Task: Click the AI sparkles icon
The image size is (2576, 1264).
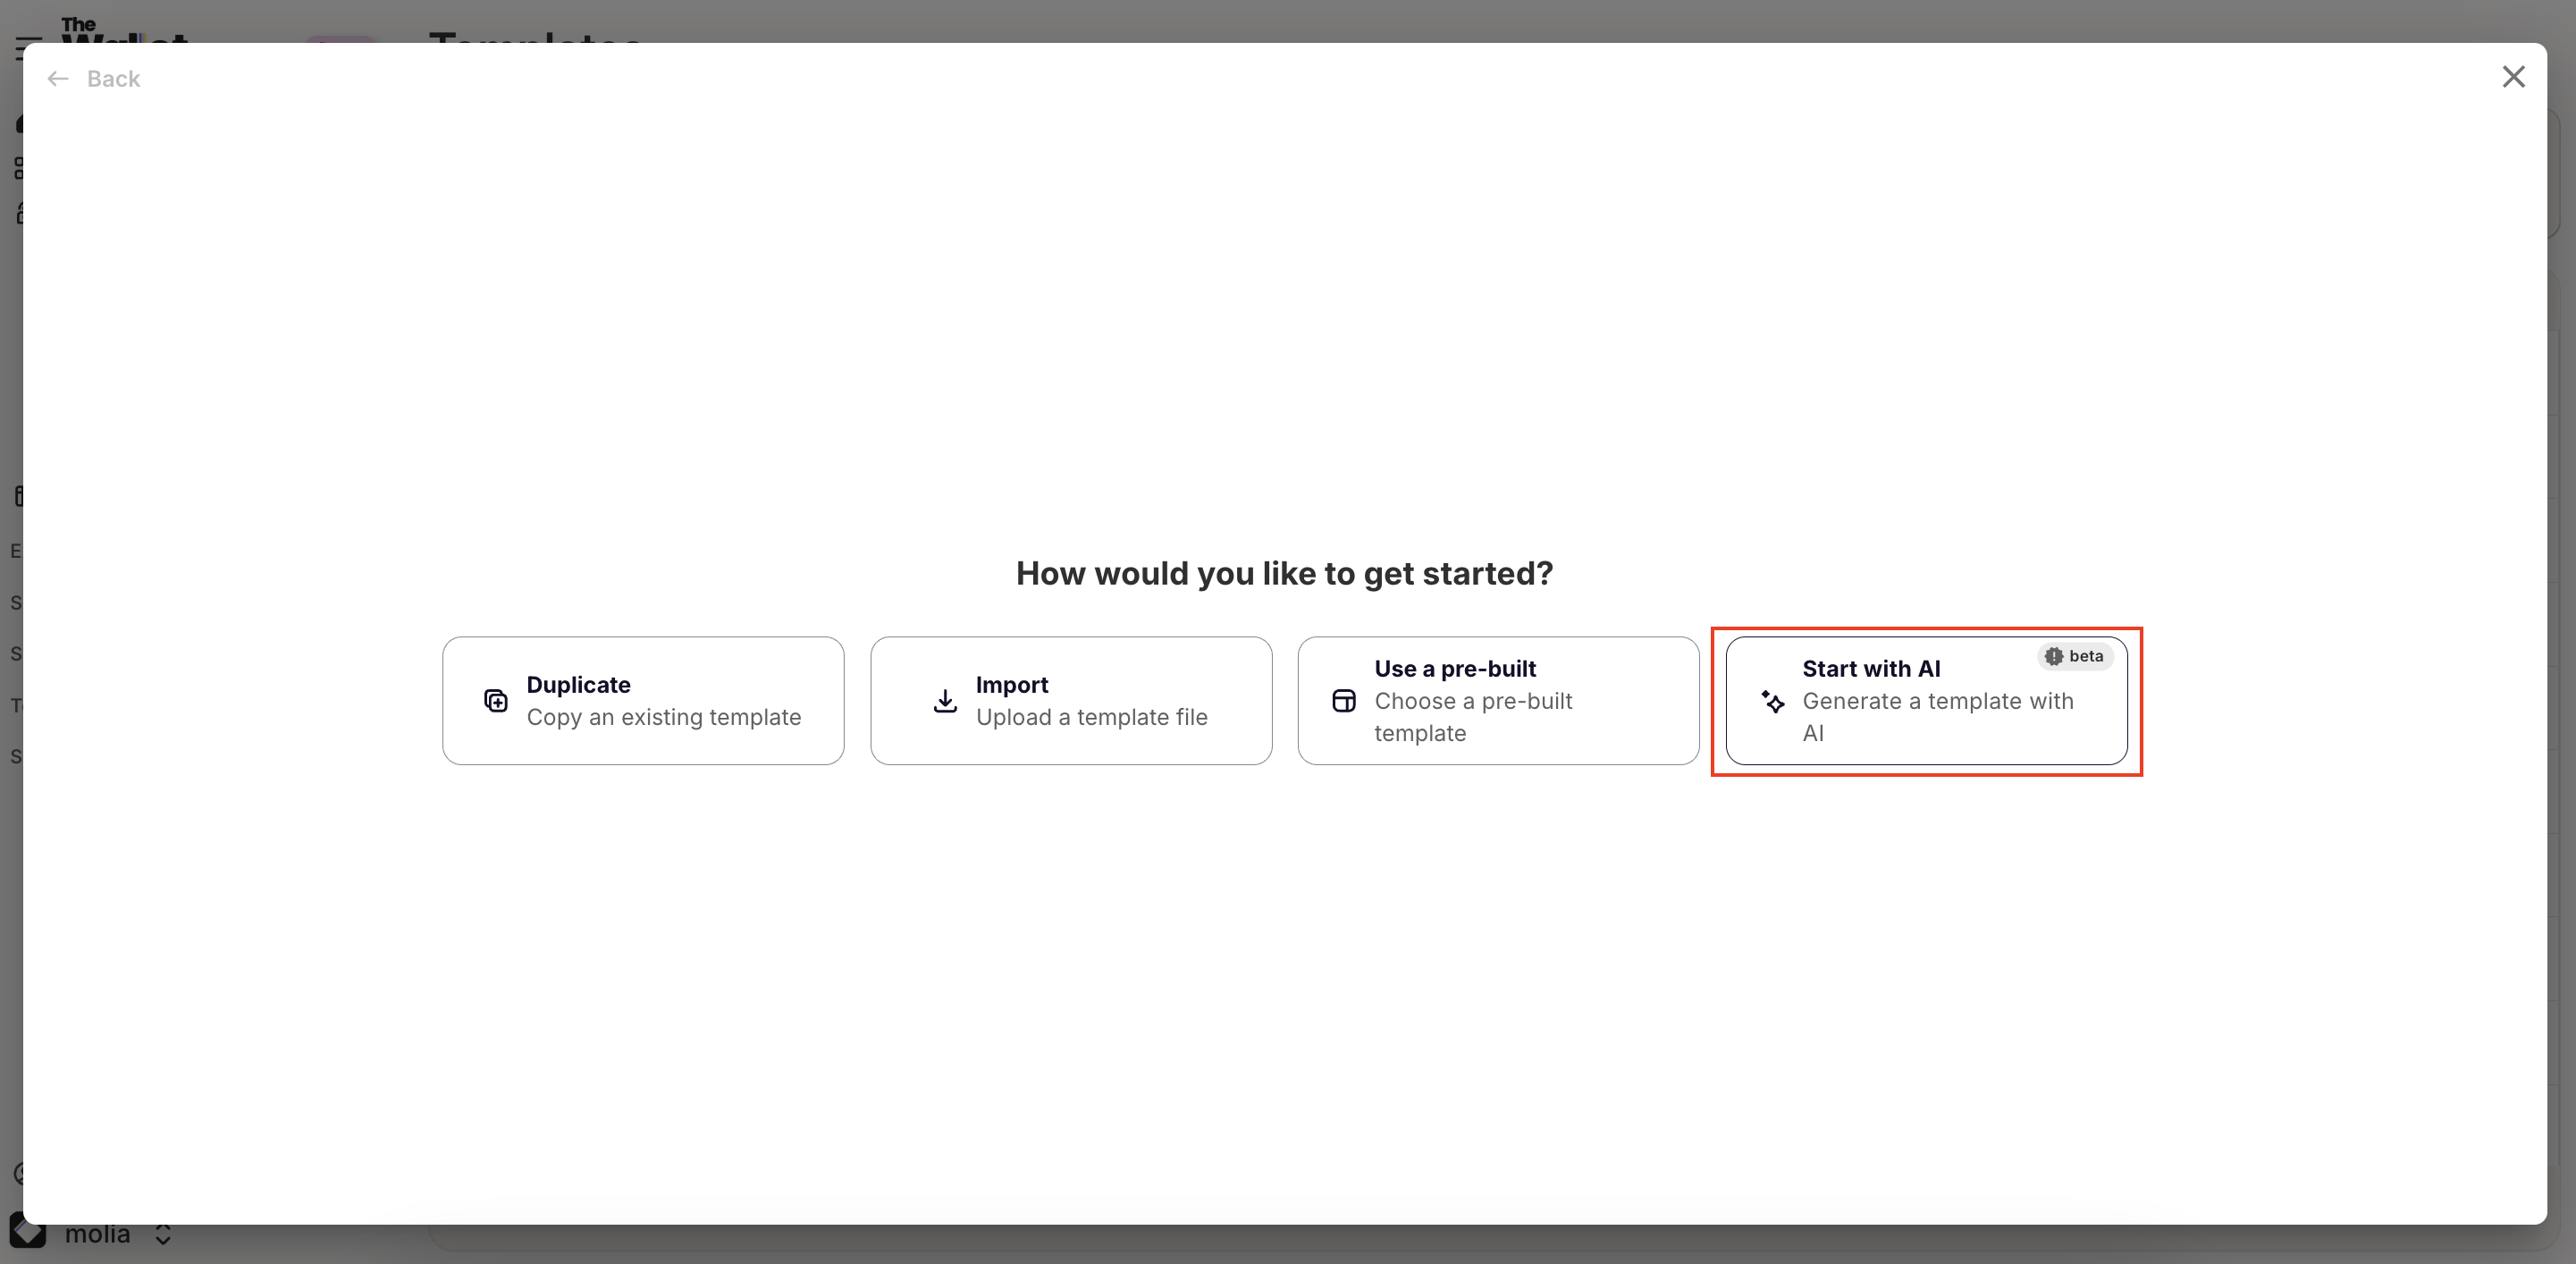Action: 1773,702
